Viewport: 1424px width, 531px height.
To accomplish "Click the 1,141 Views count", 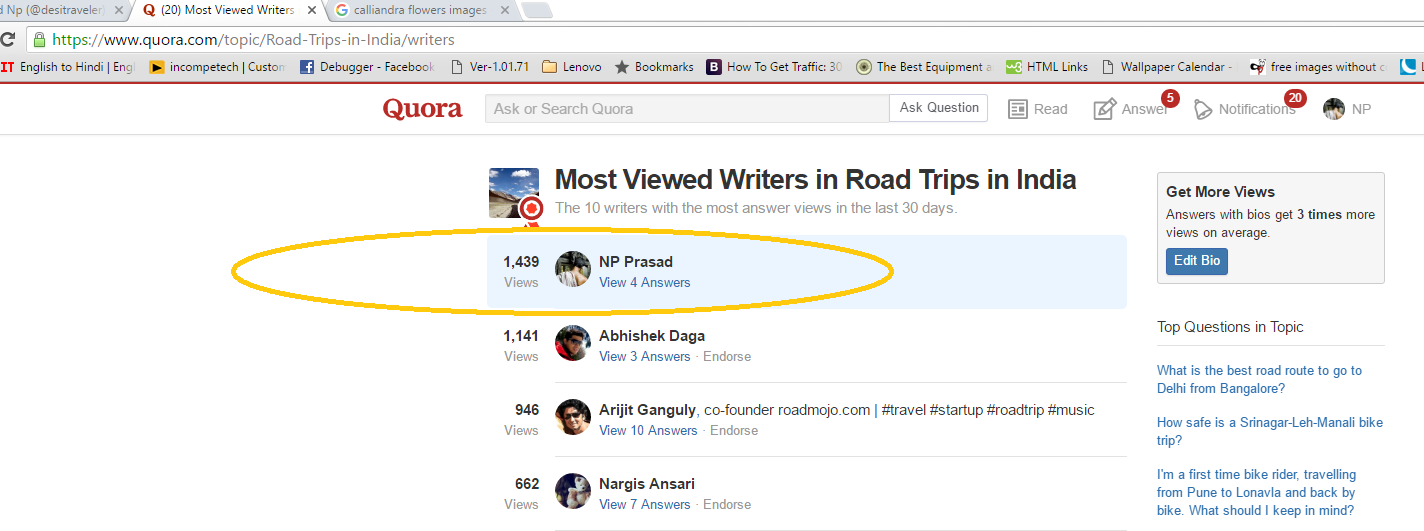I will tap(521, 345).
